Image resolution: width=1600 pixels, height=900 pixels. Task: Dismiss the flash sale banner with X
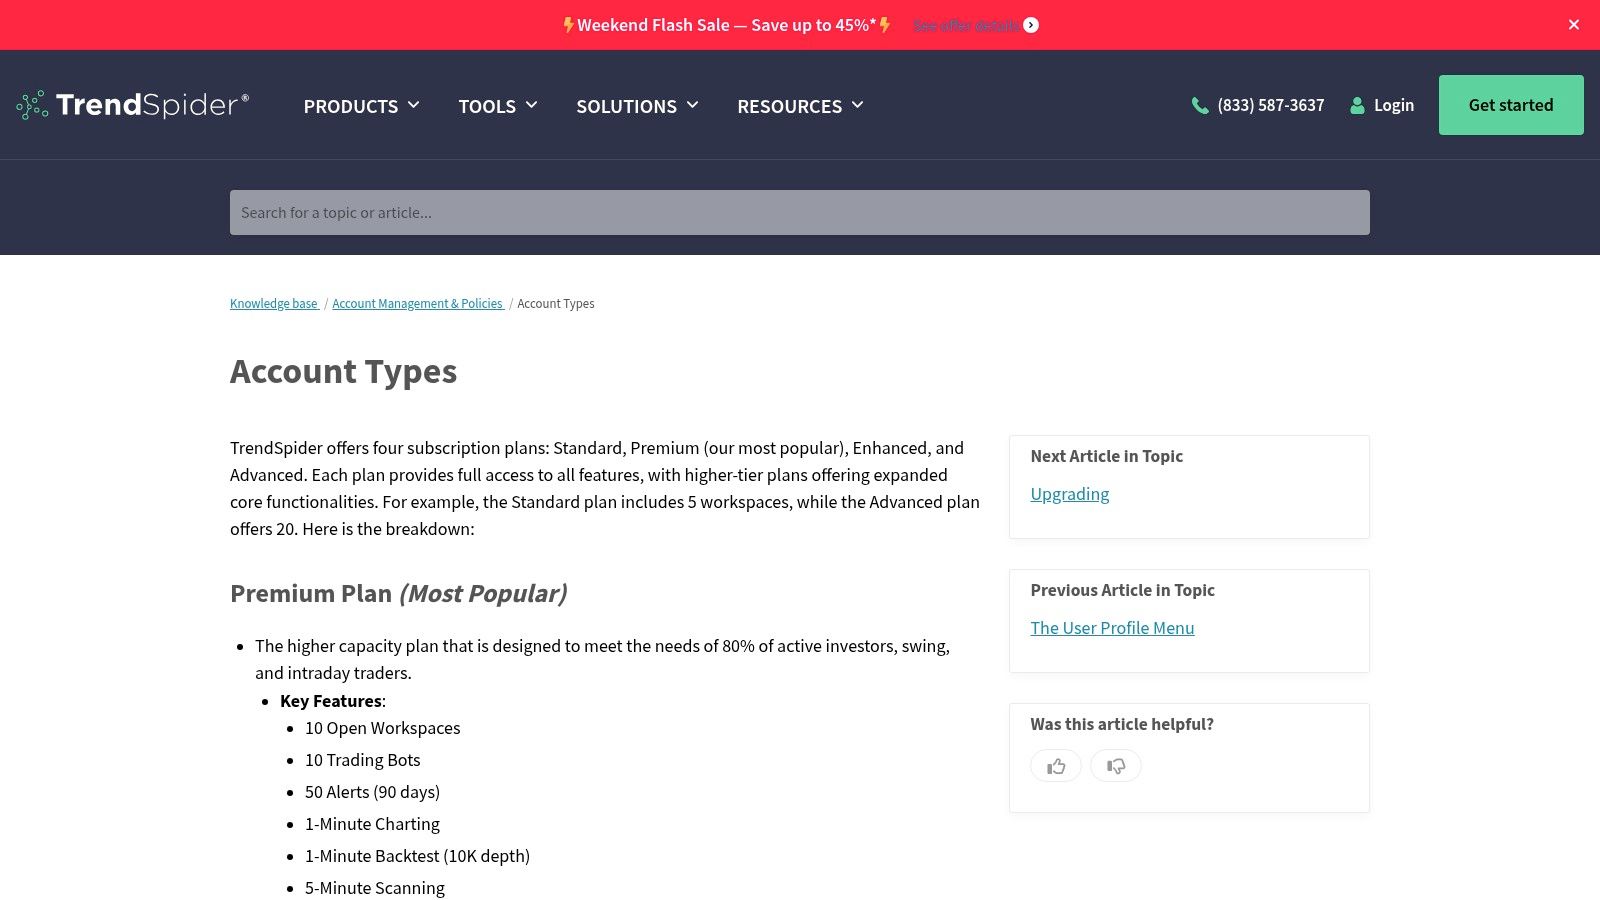coord(1574,25)
